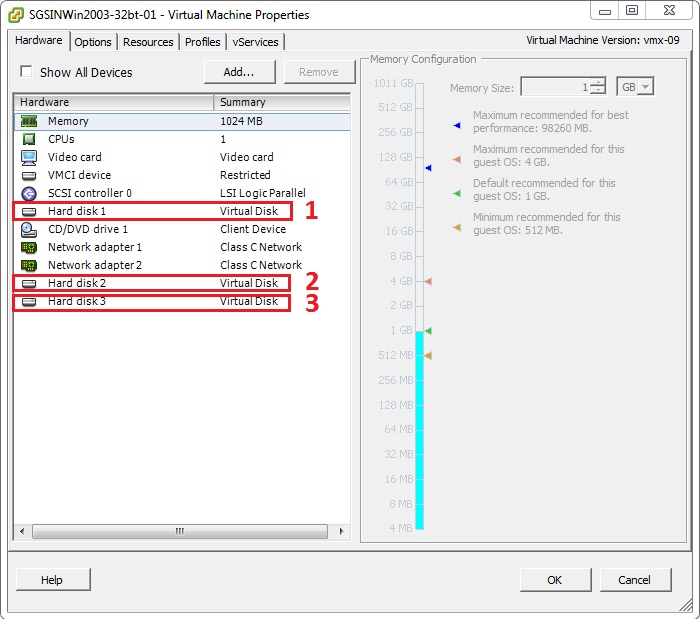Viewport: 700px width, 619px height.
Task: Click the Network adapter 2 icon
Action: (29, 266)
